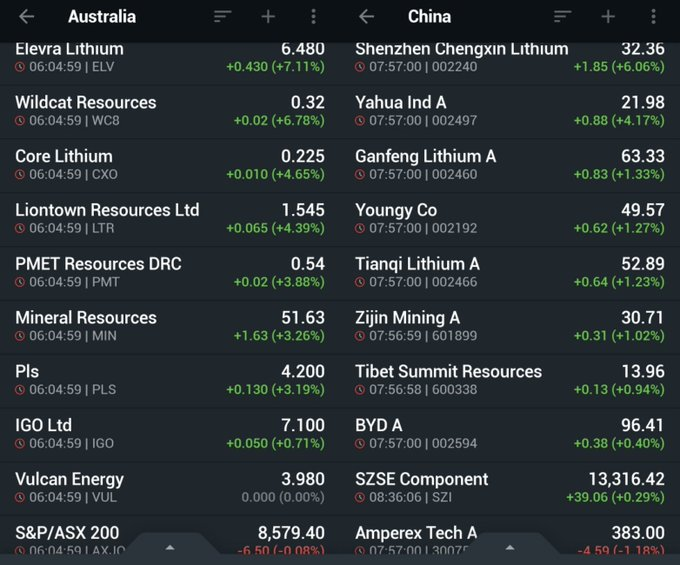Select Tianqi Lithium A price 52.89
The image size is (680, 565).
(x=643, y=264)
